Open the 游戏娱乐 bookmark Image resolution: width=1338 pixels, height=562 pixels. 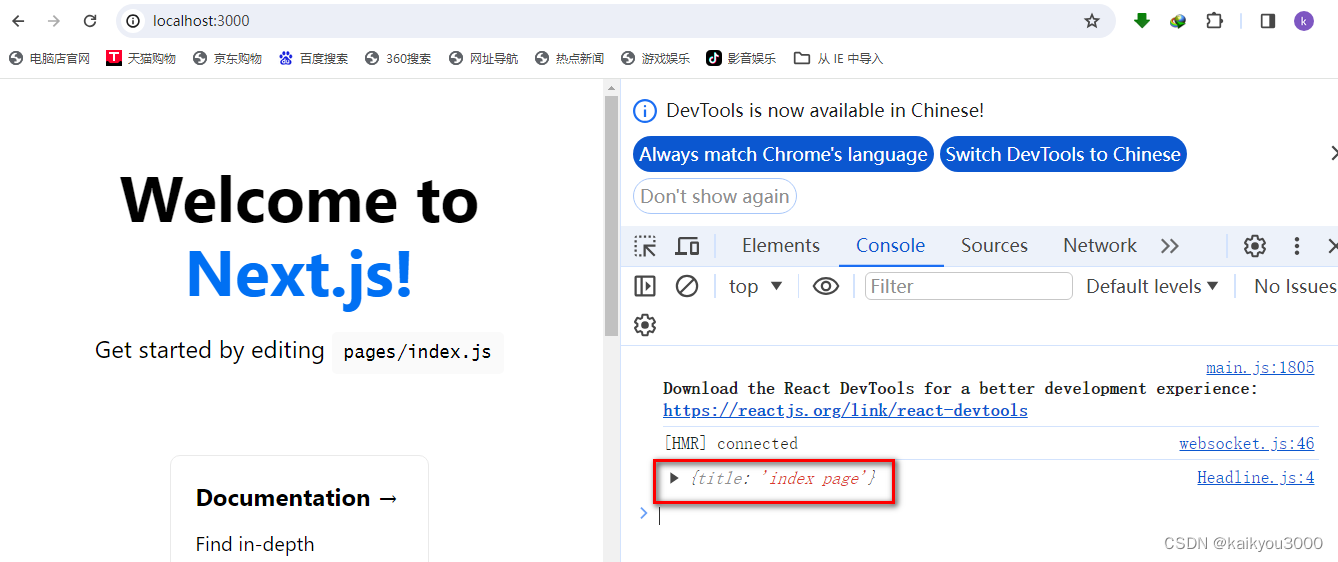[656, 59]
